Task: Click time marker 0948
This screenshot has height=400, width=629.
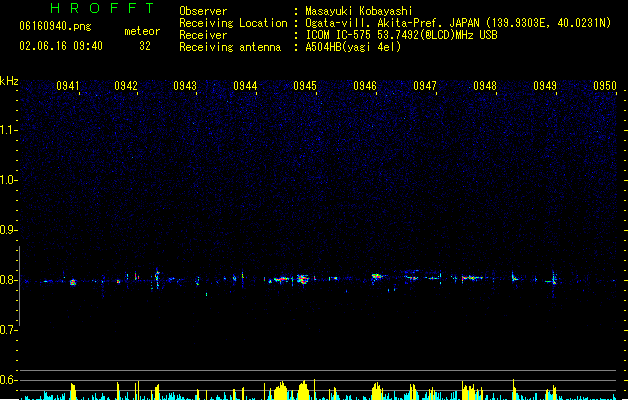Action: (x=485, y=86)
